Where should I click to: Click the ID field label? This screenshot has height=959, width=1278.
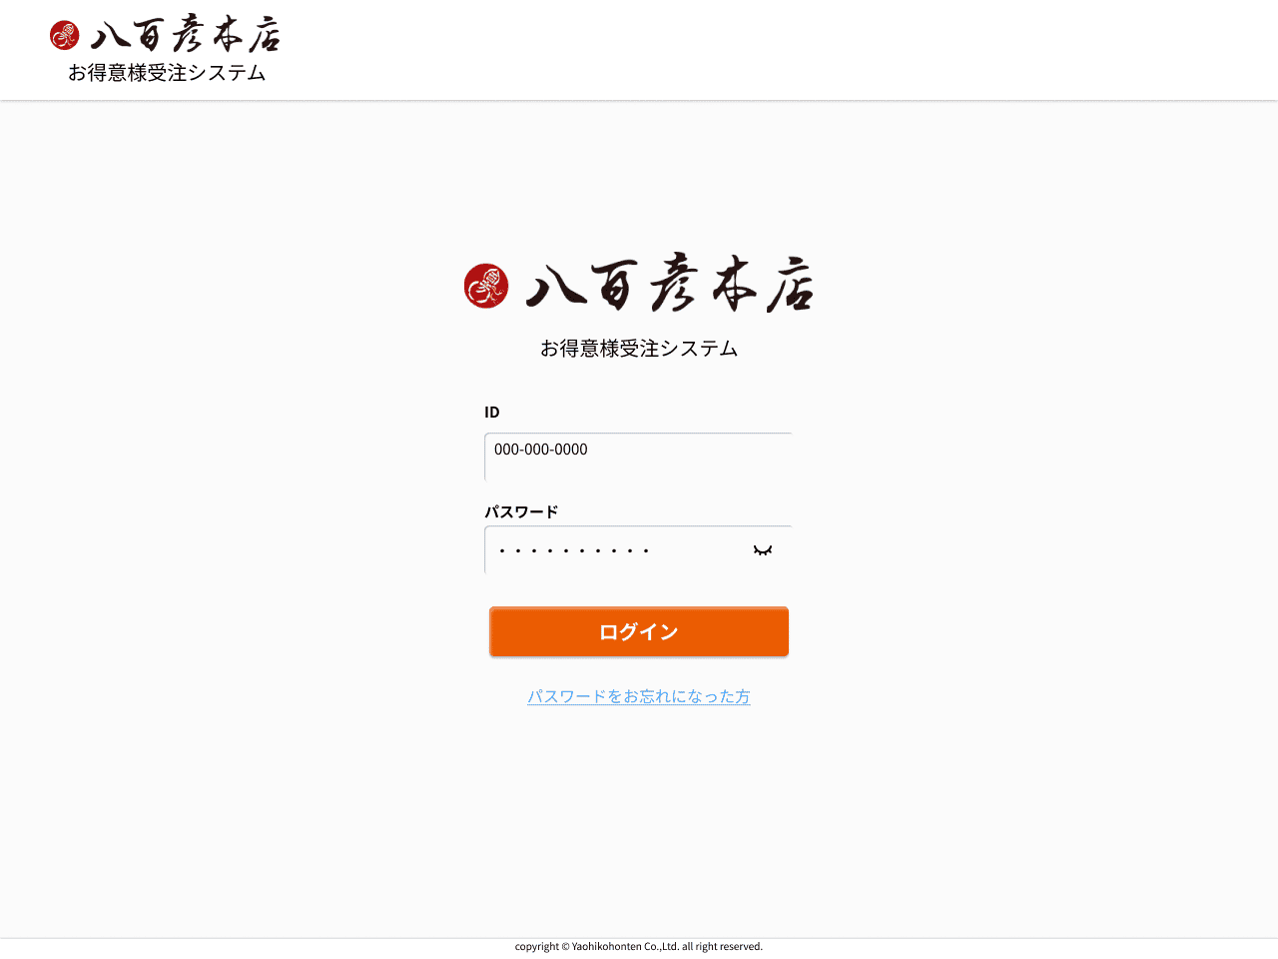[492, 412]
